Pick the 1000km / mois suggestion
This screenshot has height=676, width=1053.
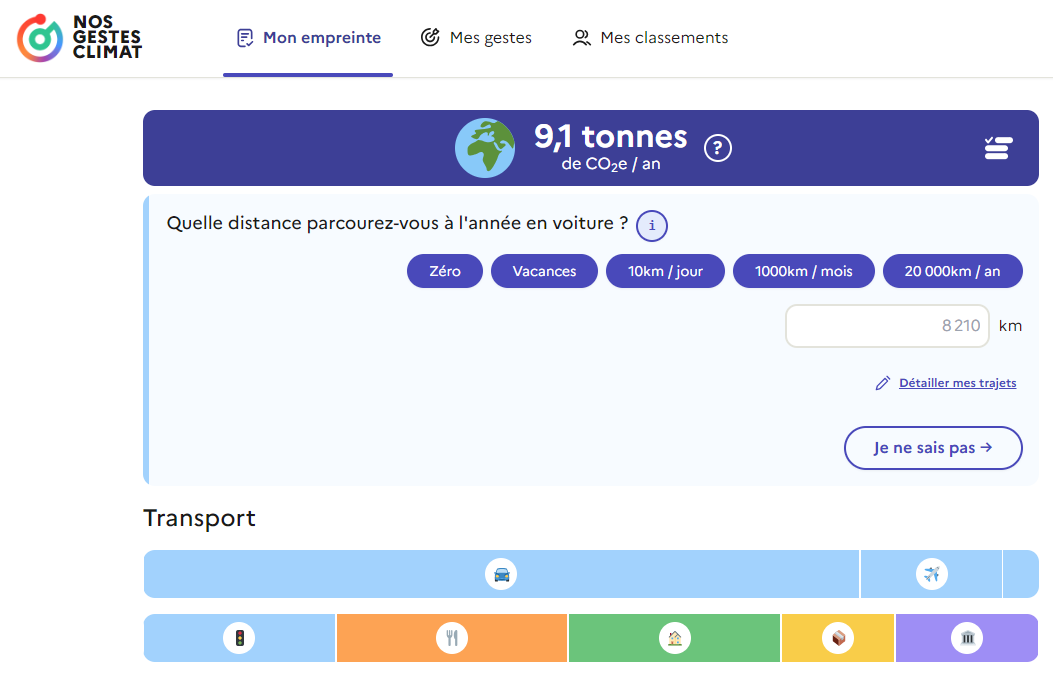804,271
